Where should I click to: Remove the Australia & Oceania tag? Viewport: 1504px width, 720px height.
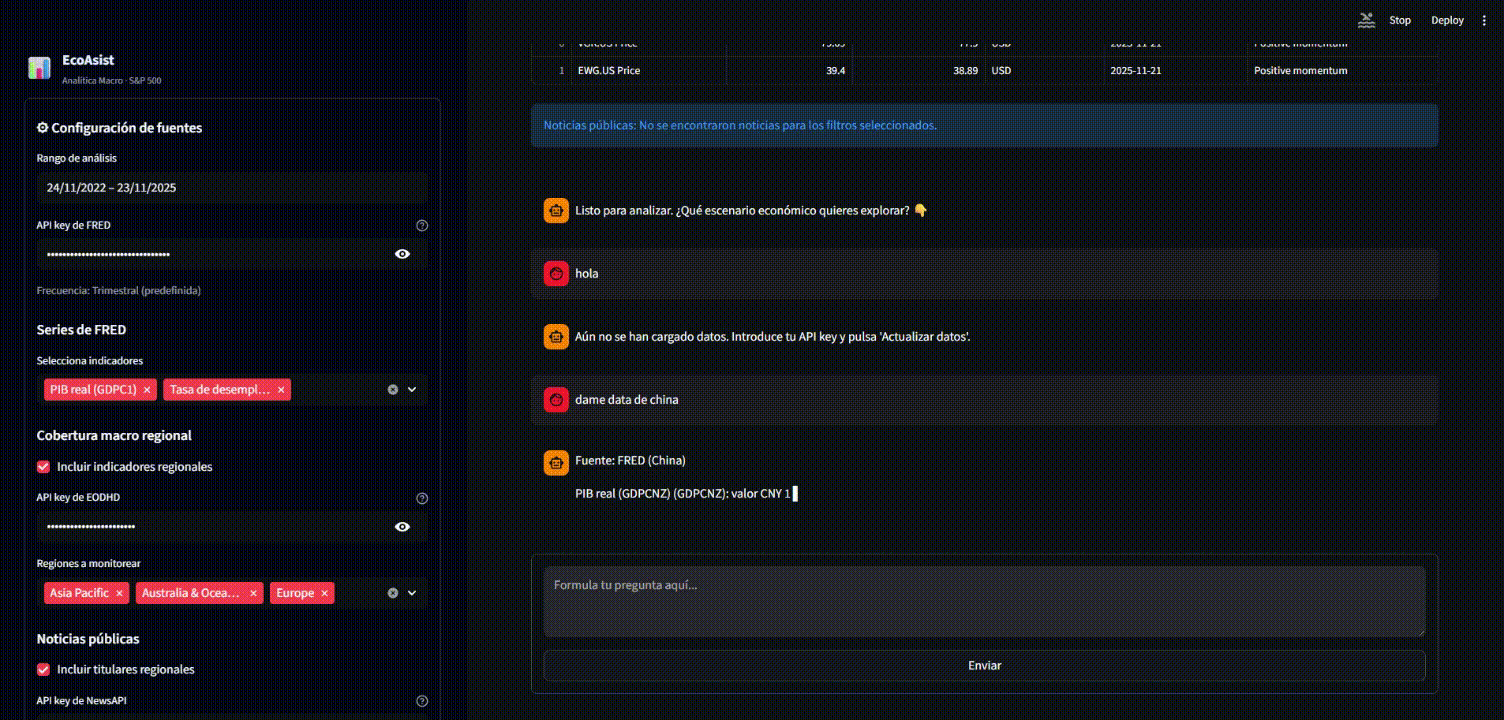pyautogui.click(x=253, y=593)
